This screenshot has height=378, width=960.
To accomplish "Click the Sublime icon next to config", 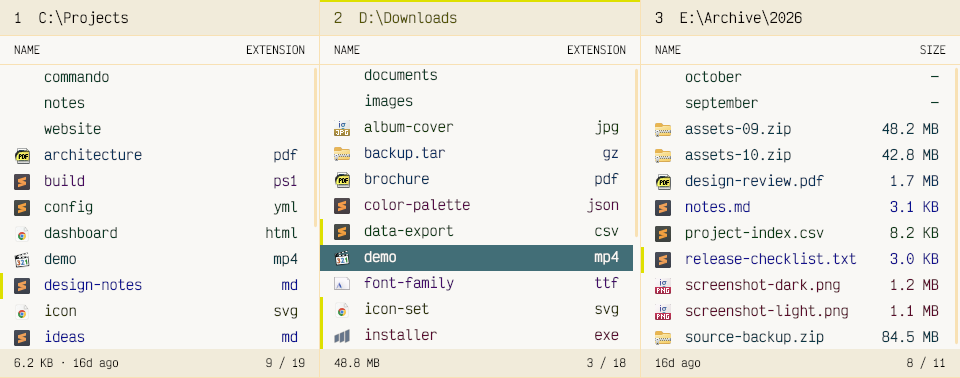I will pos(22,208).
